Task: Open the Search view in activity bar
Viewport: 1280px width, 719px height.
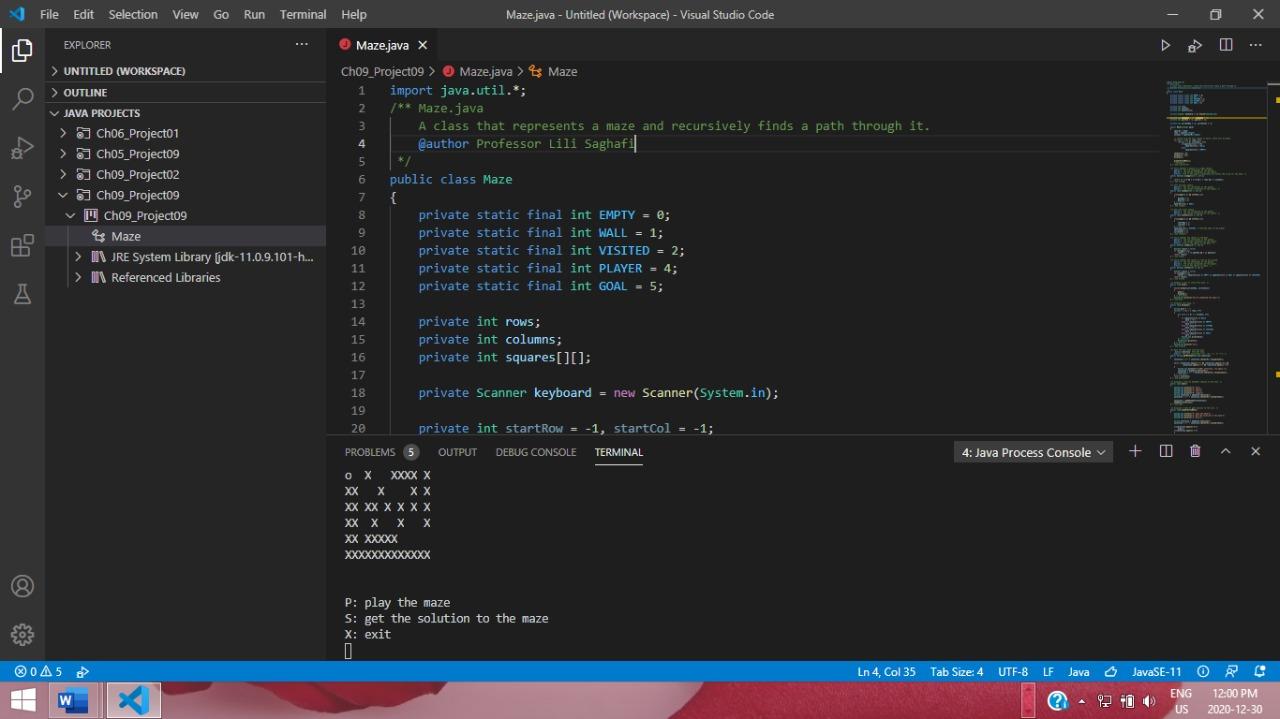Action: click(22, 99)
